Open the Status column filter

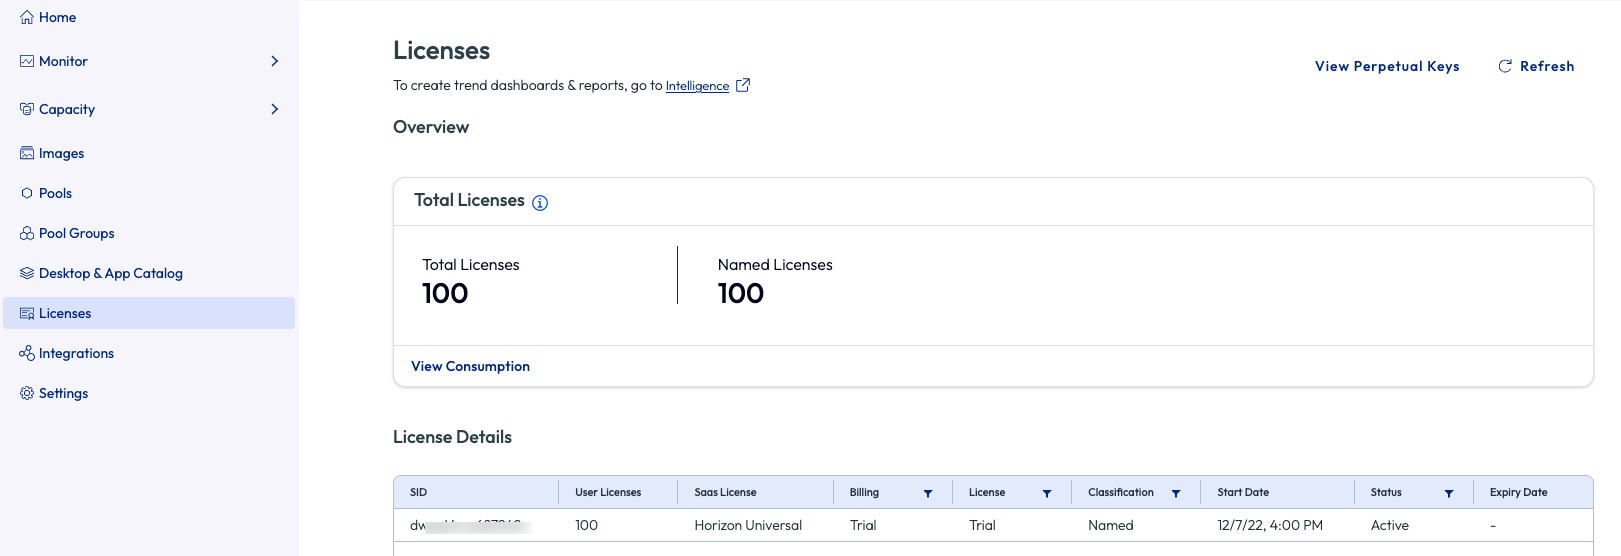point(1449,494)
